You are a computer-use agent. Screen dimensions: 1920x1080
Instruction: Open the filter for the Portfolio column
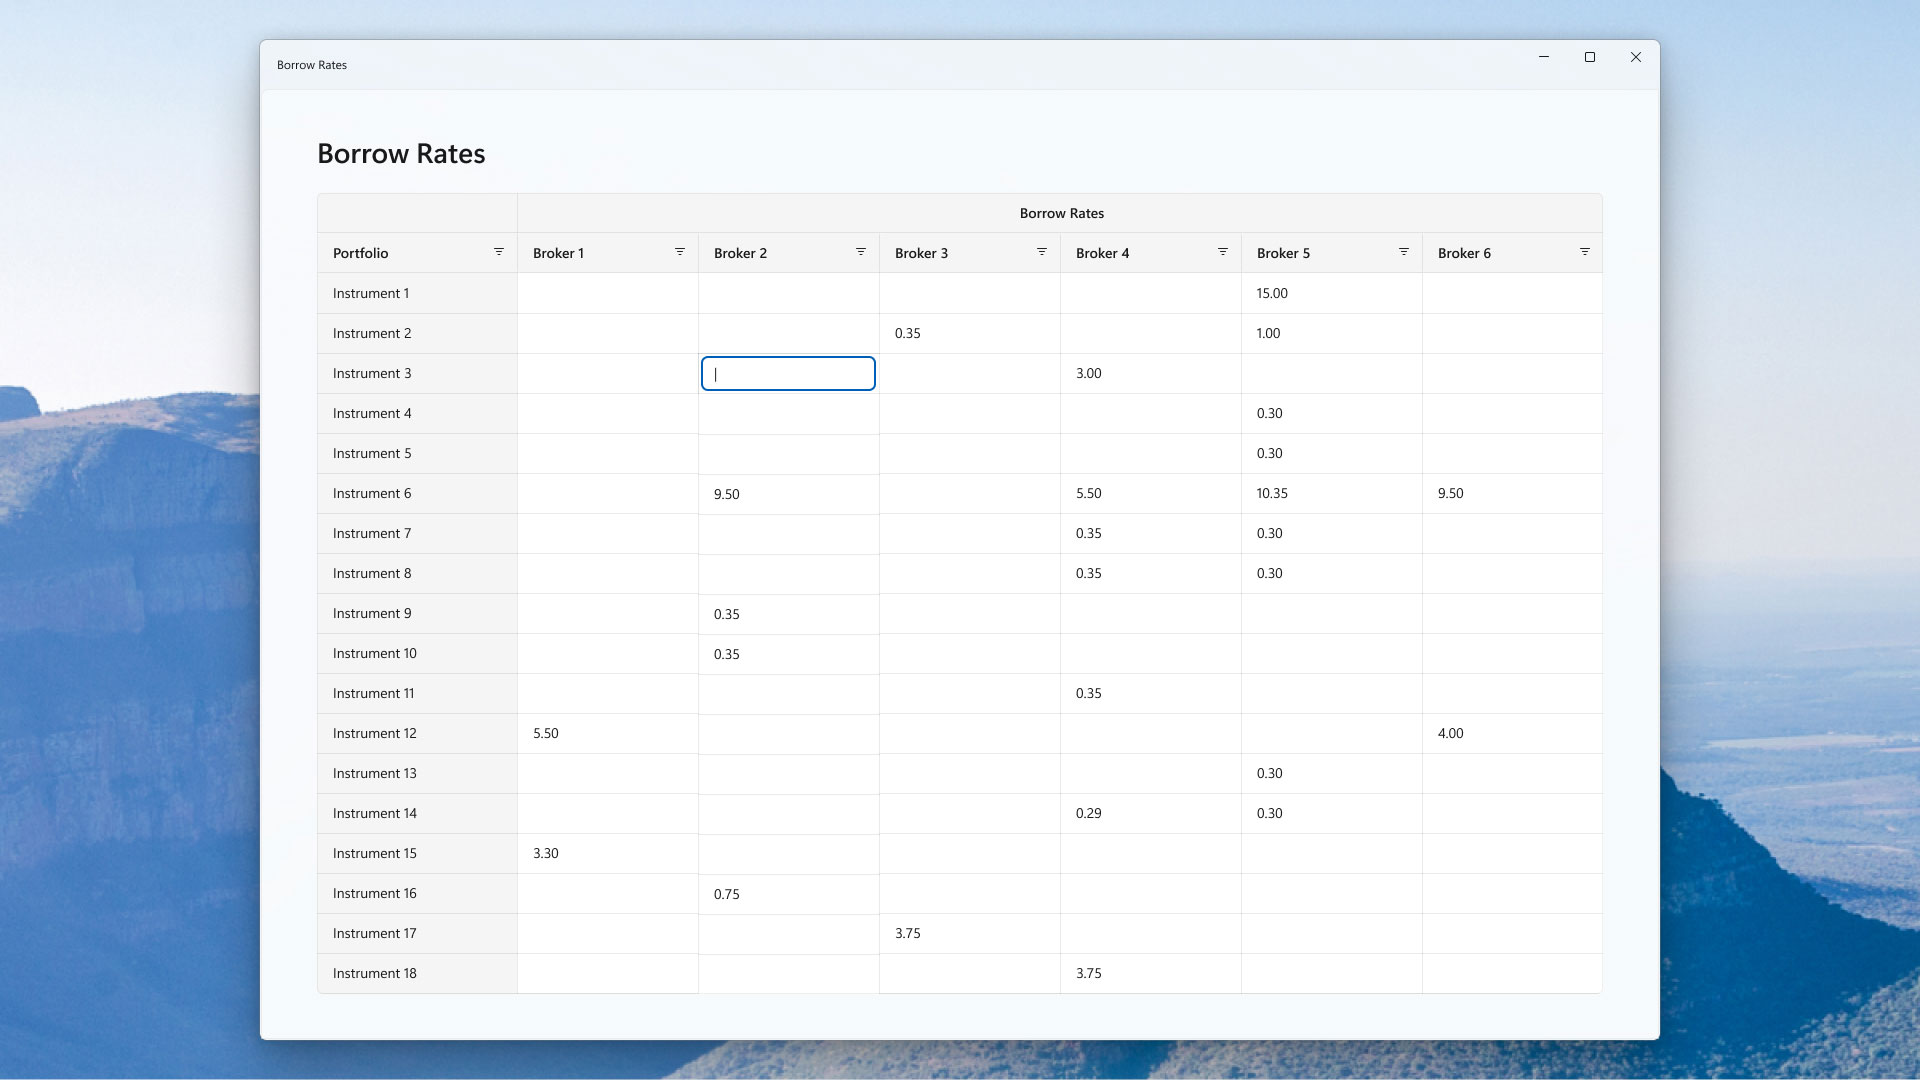(499, 252)
